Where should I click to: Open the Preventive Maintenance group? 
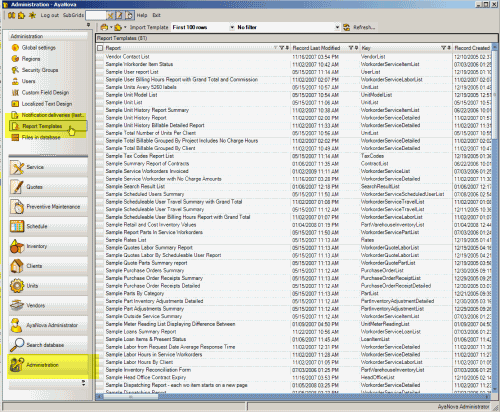point(48,207)
